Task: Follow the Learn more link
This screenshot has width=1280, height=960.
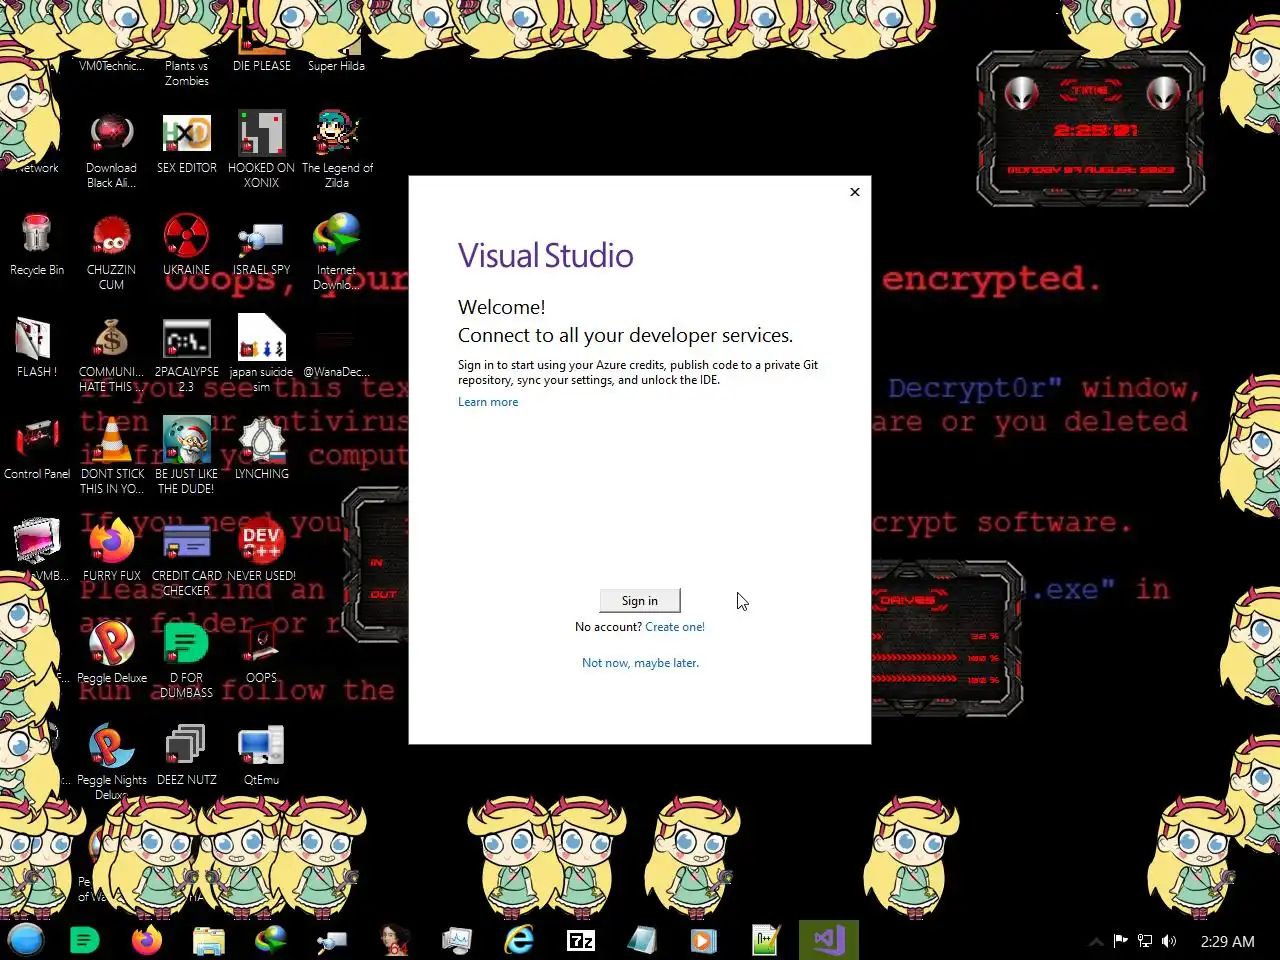Action: (x=488, y=402)
